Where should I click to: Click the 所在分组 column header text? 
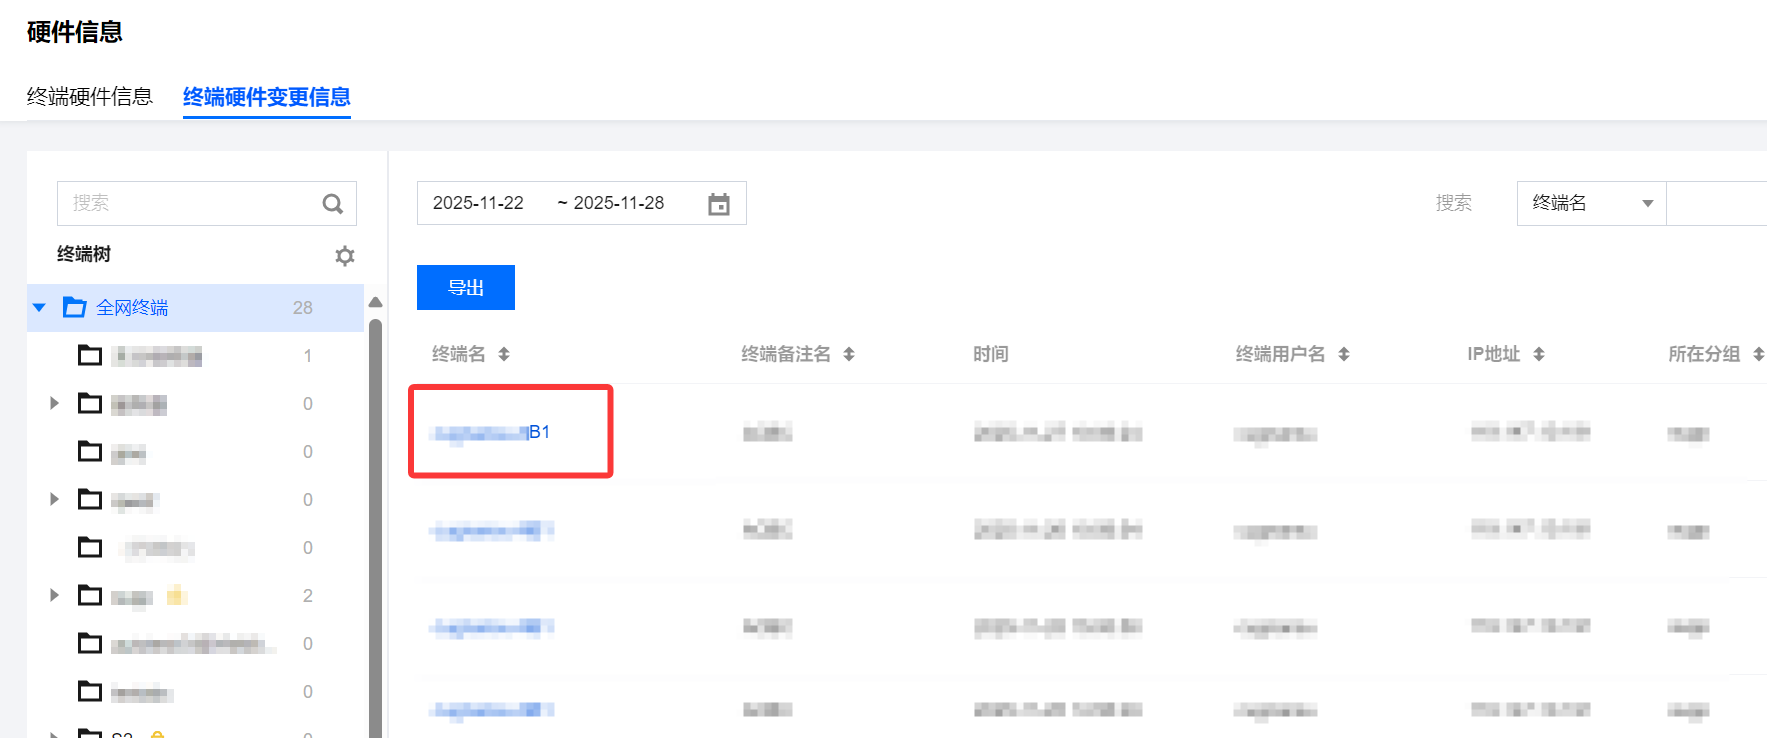click(x=1704, y=354)
